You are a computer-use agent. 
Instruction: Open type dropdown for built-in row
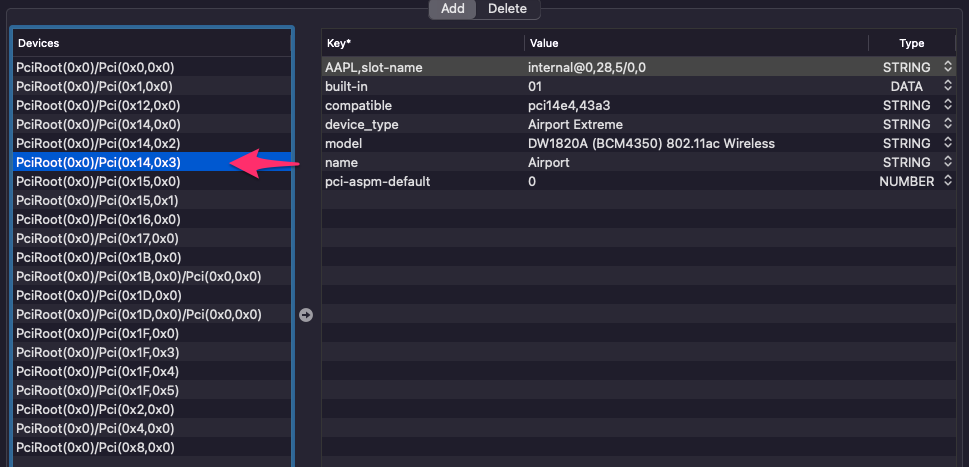coord(948,86)
